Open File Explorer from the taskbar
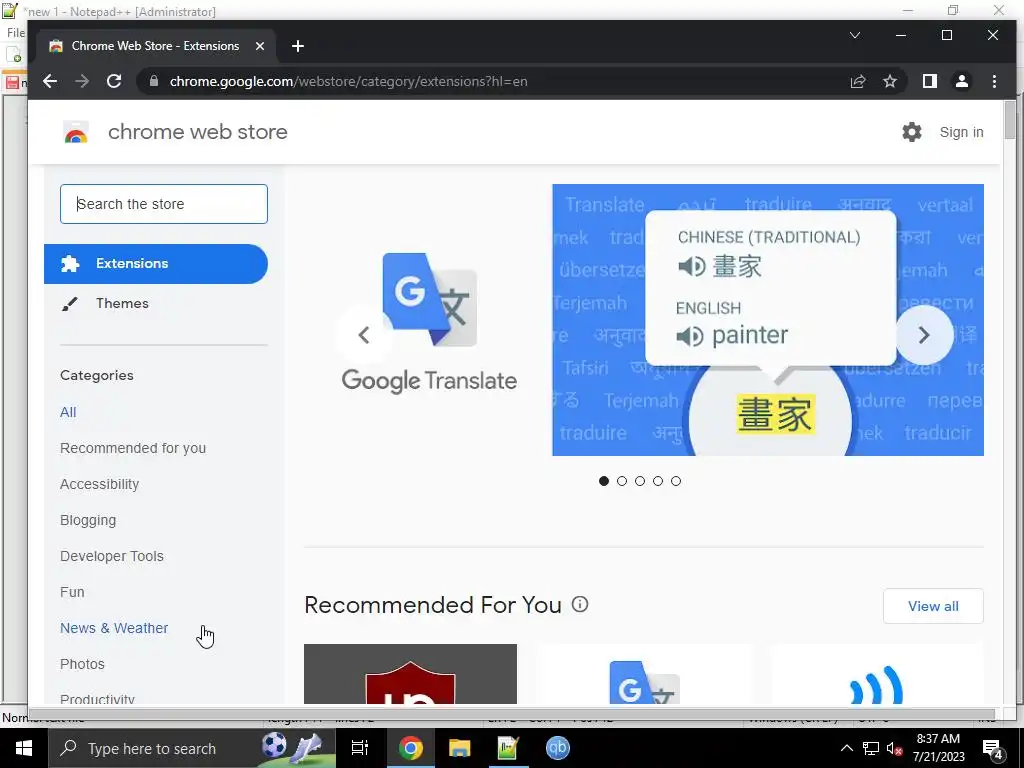This screenshot has width=1024, height=768. point(460,748)
